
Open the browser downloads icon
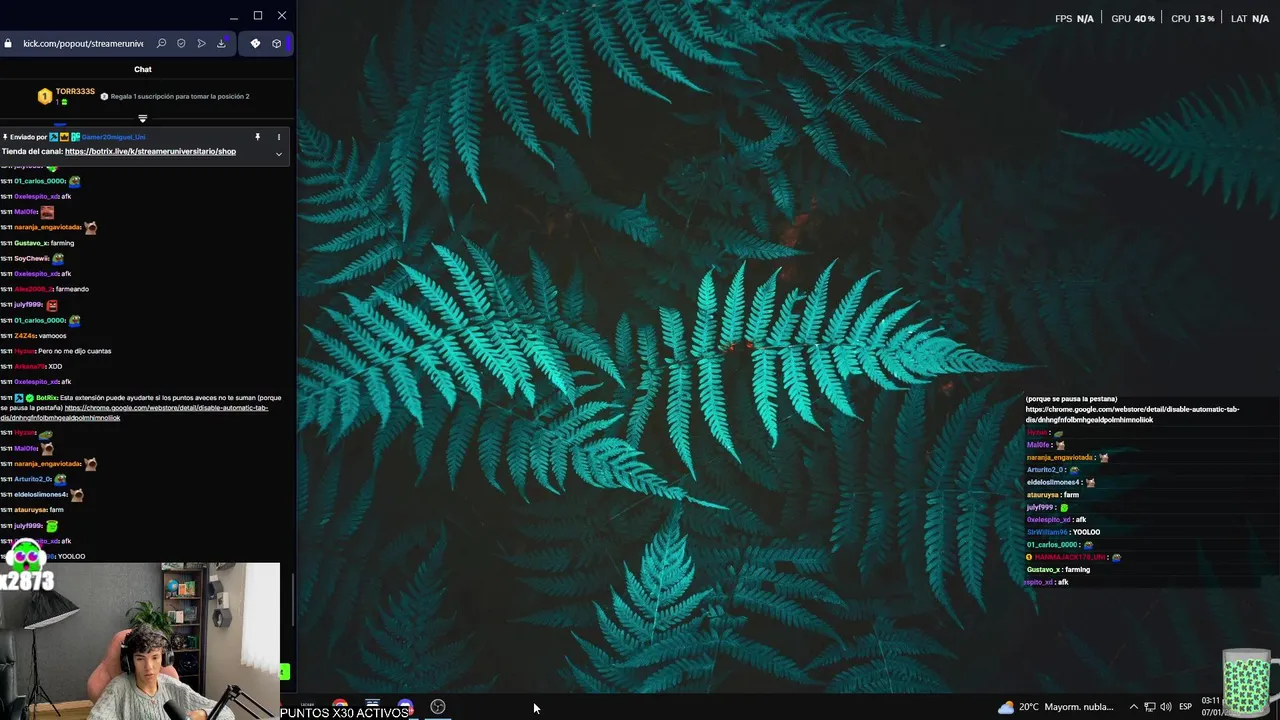pyautogui.click(x=221, y=44)
